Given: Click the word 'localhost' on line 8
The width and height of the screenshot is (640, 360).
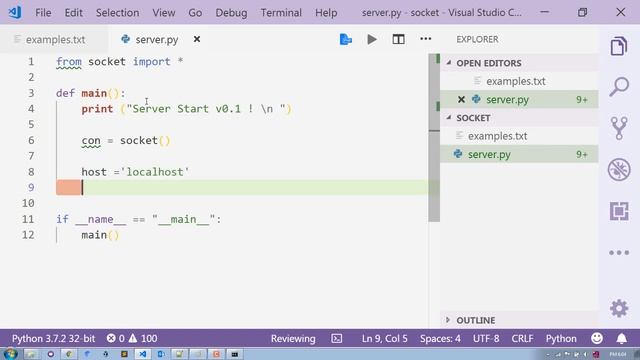Looking at the screenshot, I should (155, 172).
